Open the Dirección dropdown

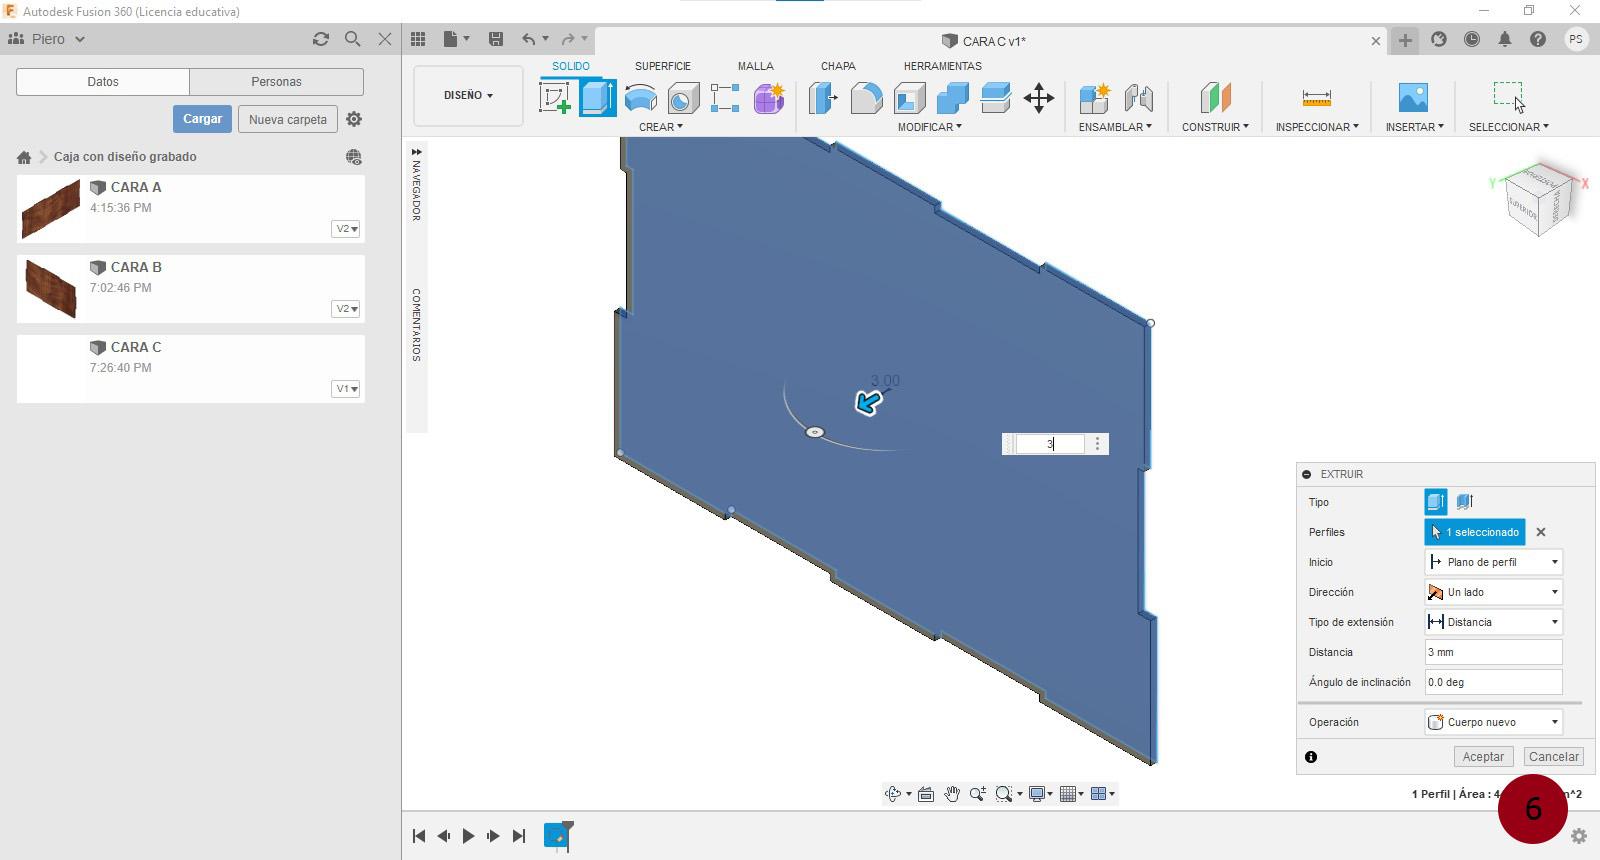point(1493,592)
